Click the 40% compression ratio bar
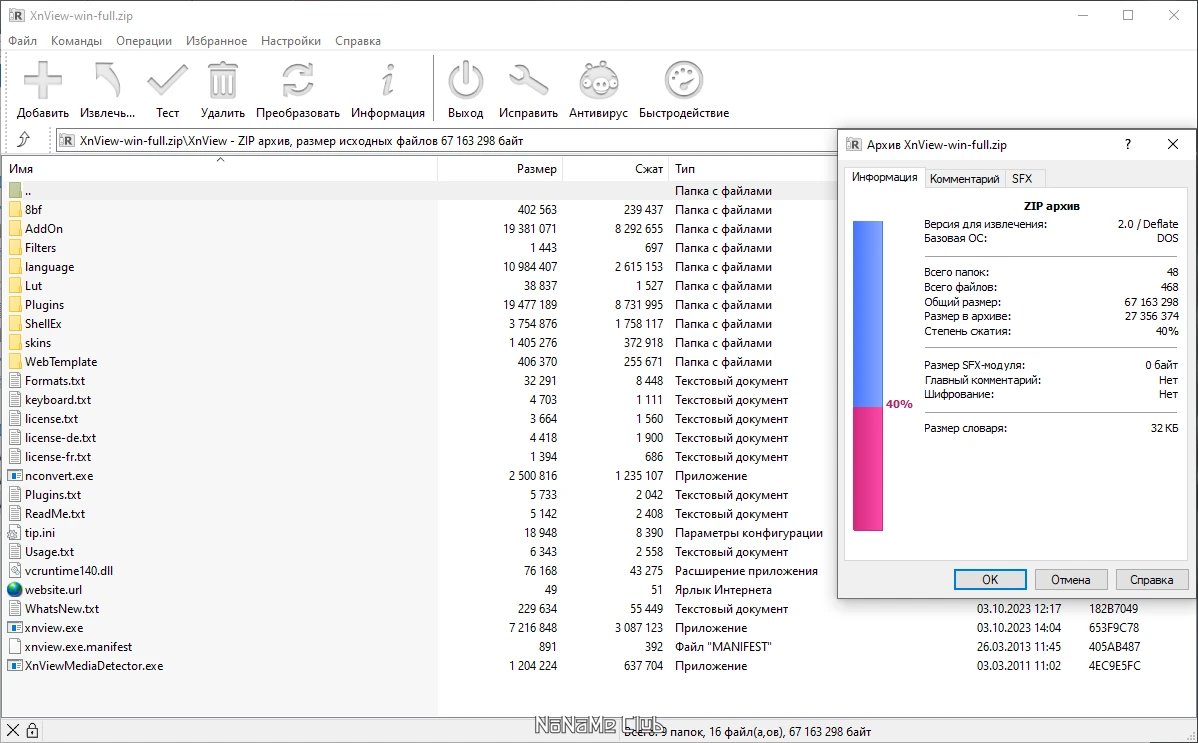 pyautogui.click(x=868, y=376)
